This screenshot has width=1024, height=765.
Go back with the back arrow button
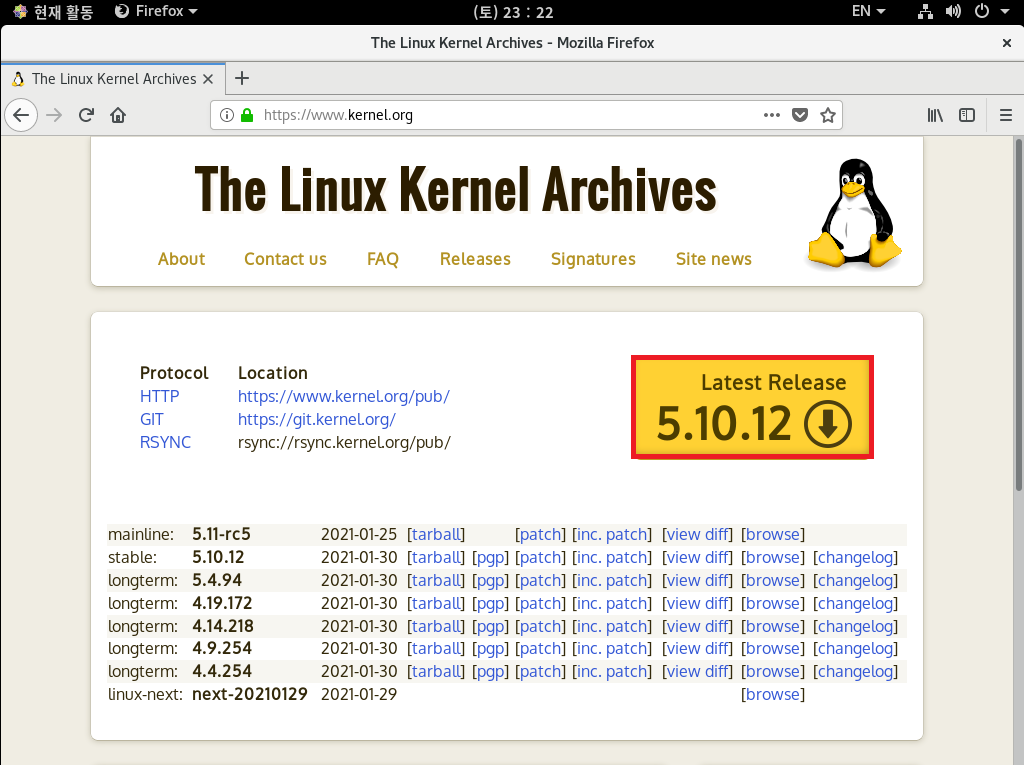tap(21, 116)
